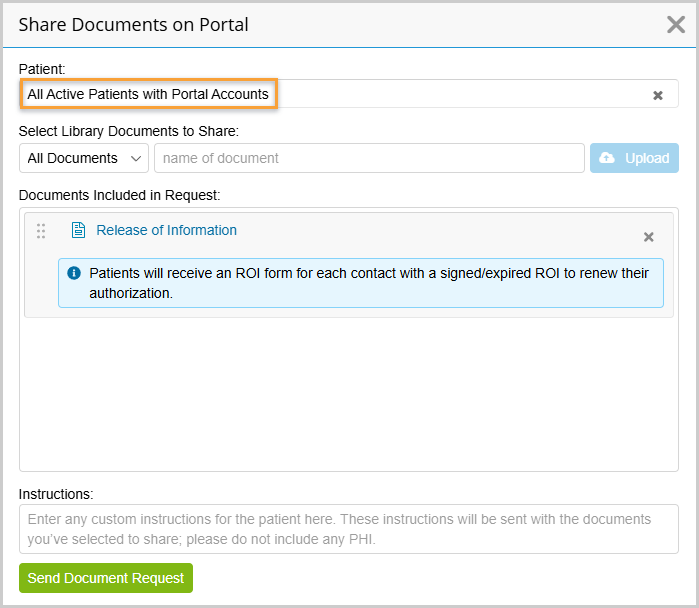Grab the drag handle for Release of Information

[41, 231]
